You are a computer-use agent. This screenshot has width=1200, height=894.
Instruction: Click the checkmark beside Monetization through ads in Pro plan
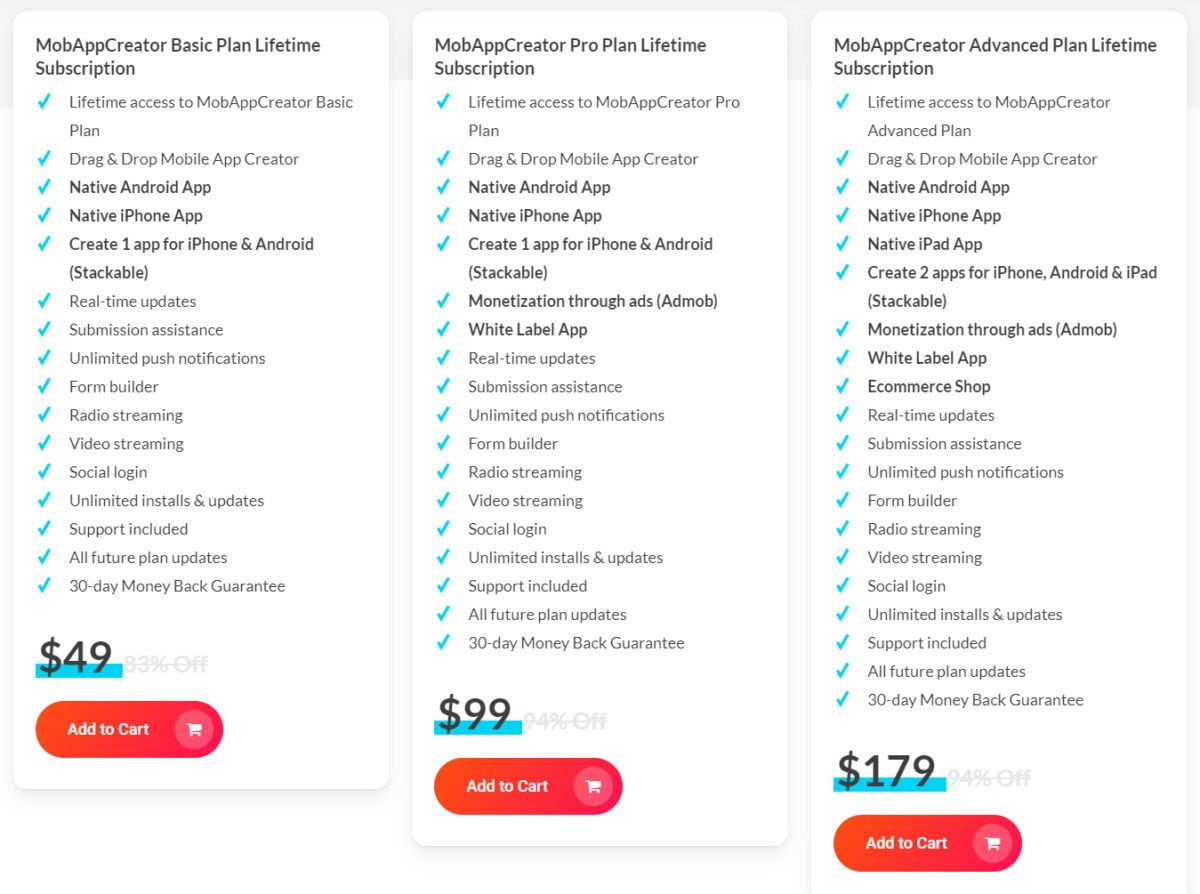[443, 301]
